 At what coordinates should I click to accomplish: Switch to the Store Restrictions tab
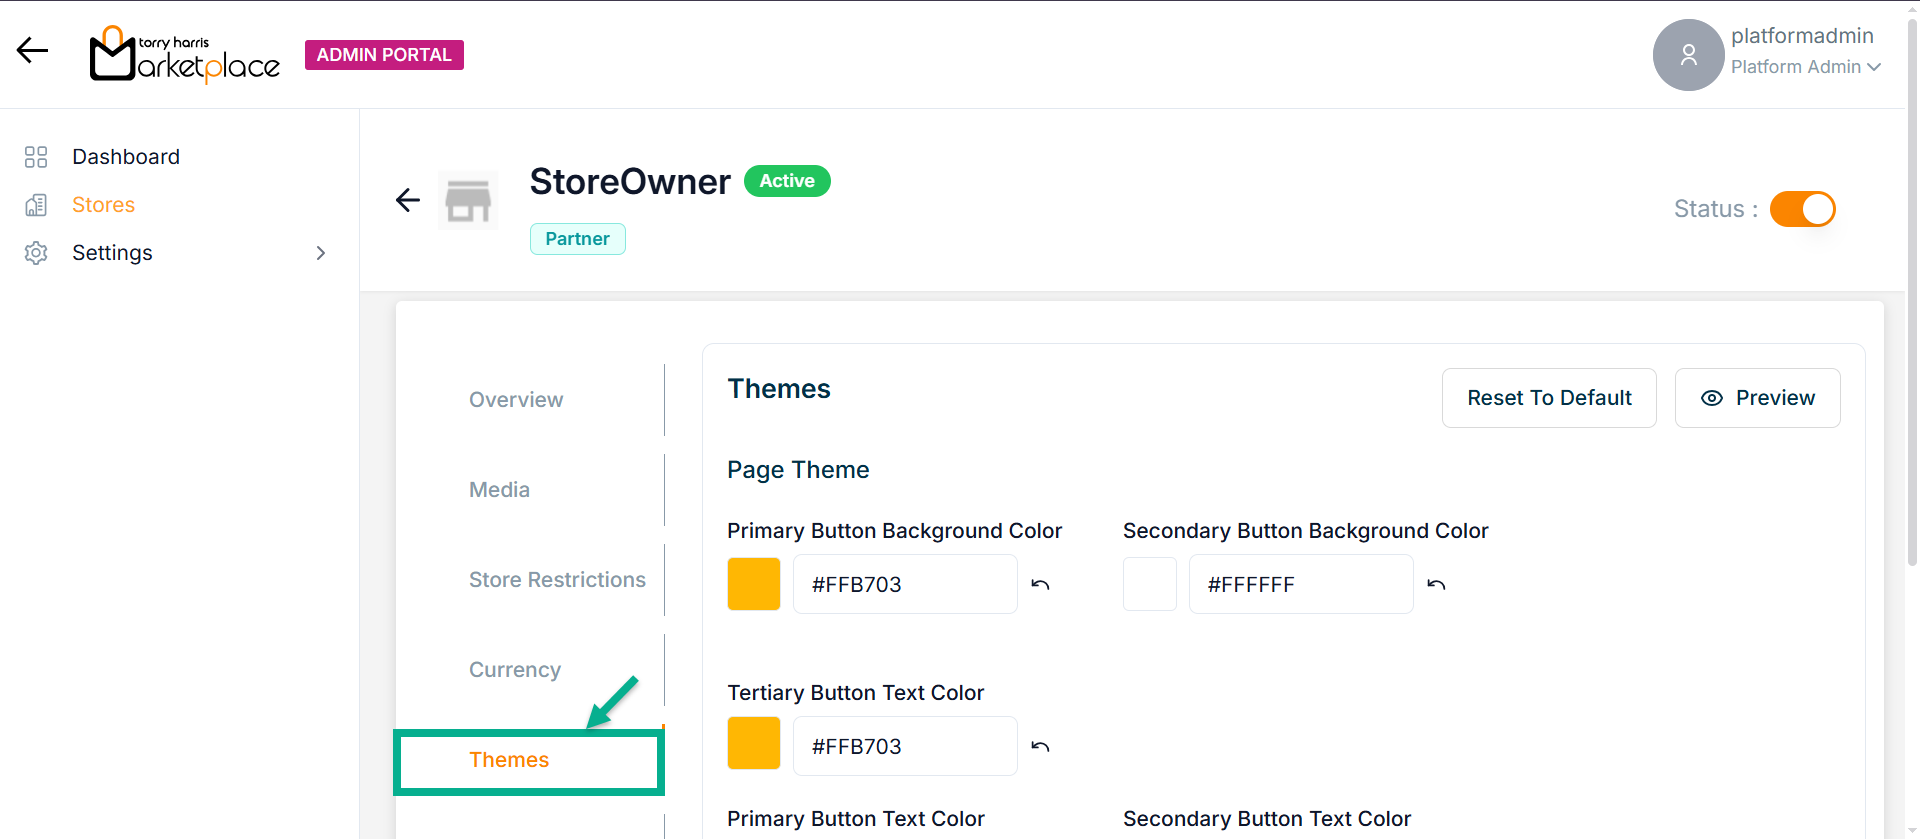pos(557,580)
